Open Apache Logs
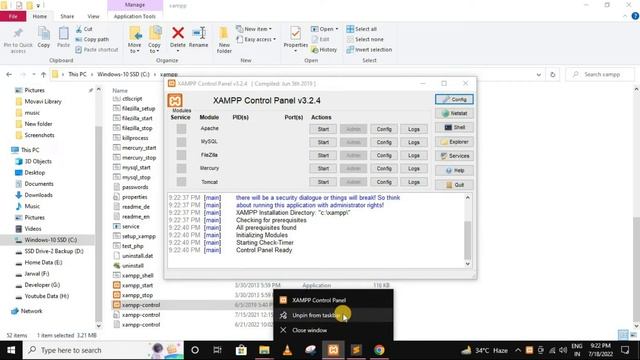The width and height of the screenshot is (640, 360). (414, 129)
